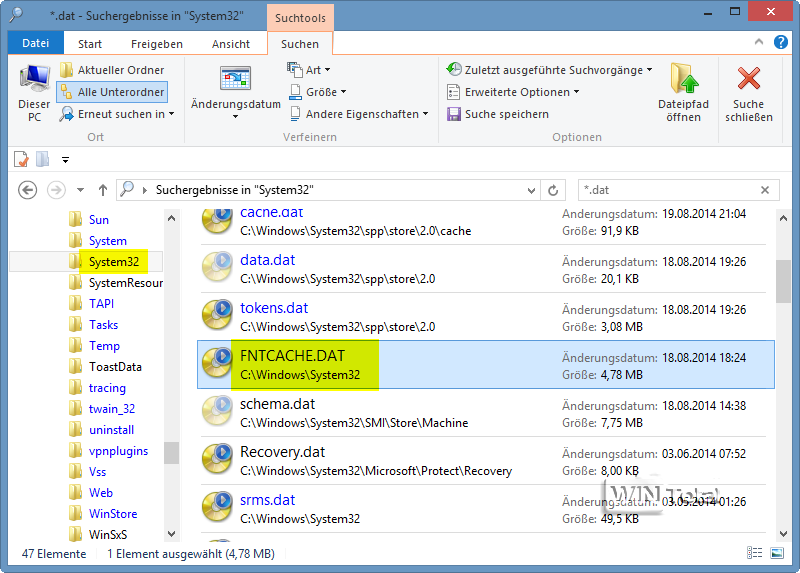Image resolution: width=800 pixels, height=573 pixels.
Task: Click the data.dat file icon
Action: 217,266
